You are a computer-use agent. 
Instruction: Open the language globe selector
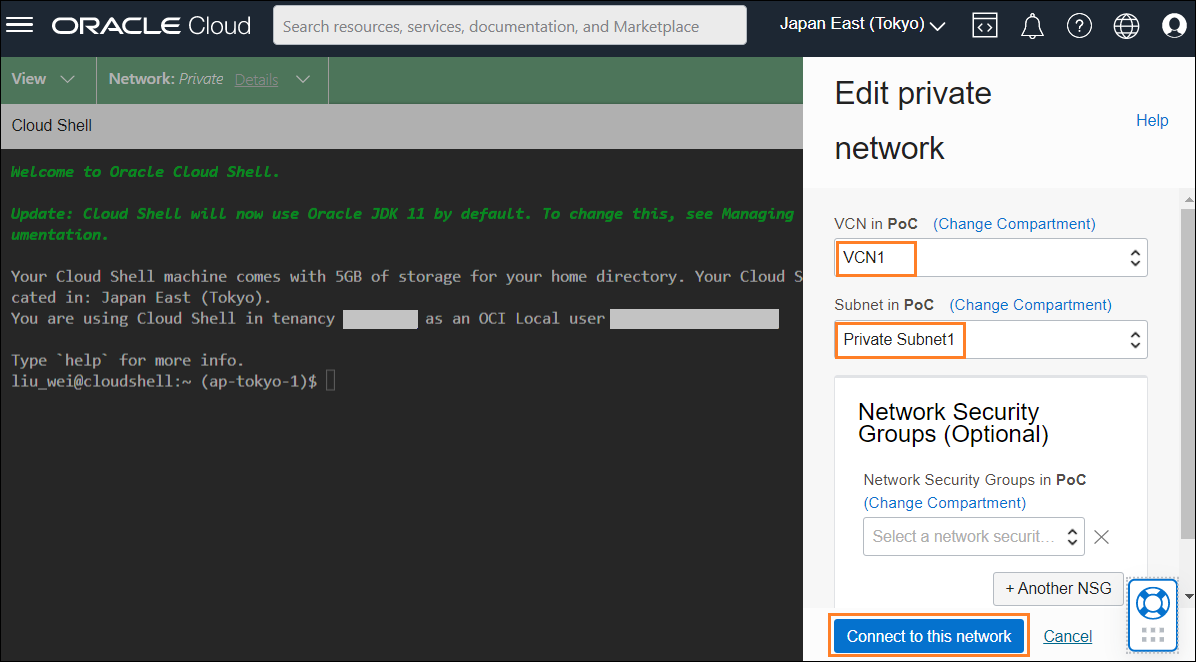1126,24
